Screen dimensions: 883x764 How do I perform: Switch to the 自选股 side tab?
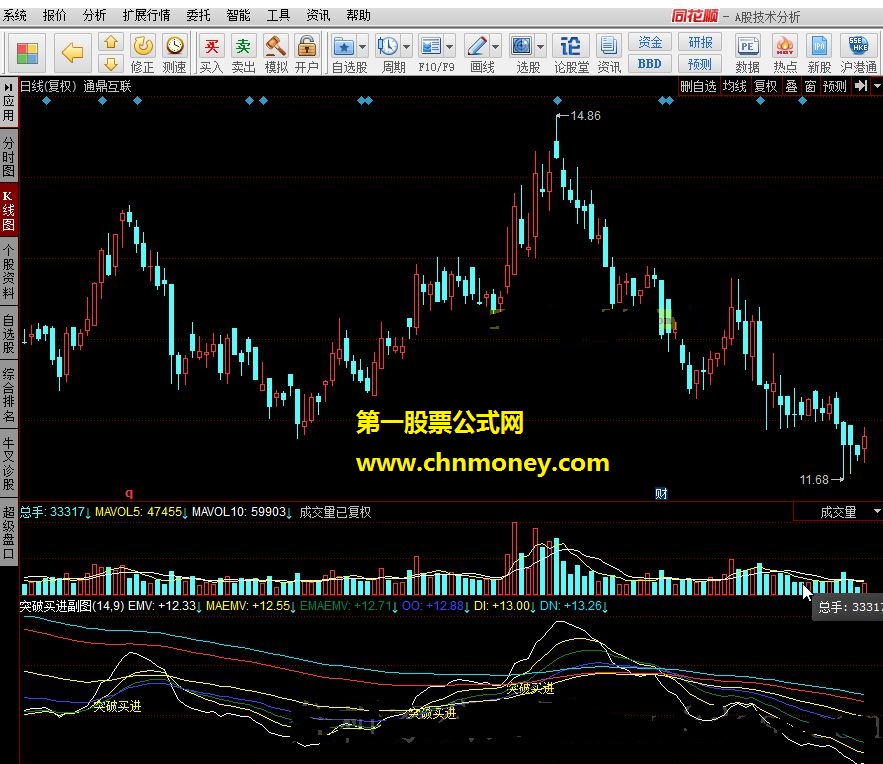pyautogui.click(x=8, y=333)
